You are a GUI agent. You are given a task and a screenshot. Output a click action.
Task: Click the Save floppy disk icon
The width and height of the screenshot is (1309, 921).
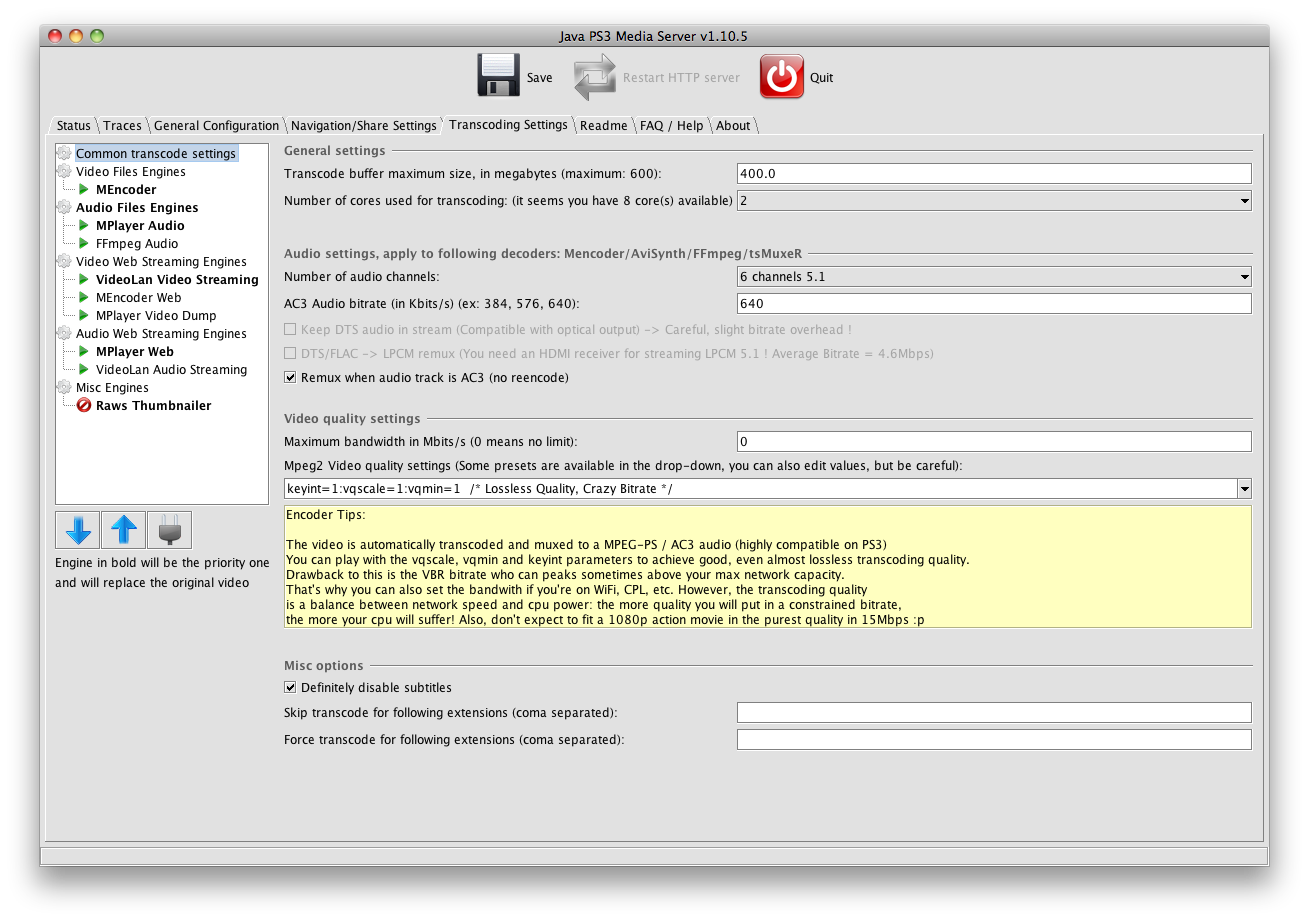coord(498,76)
